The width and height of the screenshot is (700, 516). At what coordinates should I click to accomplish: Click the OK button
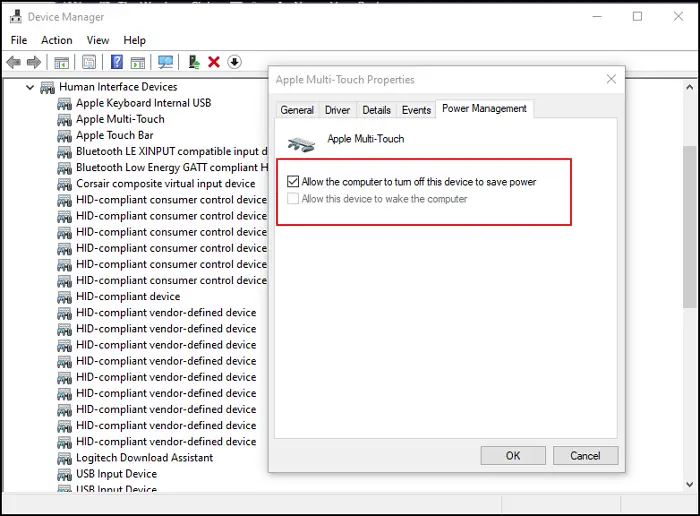pyautogui.click(x=513, y=455)
